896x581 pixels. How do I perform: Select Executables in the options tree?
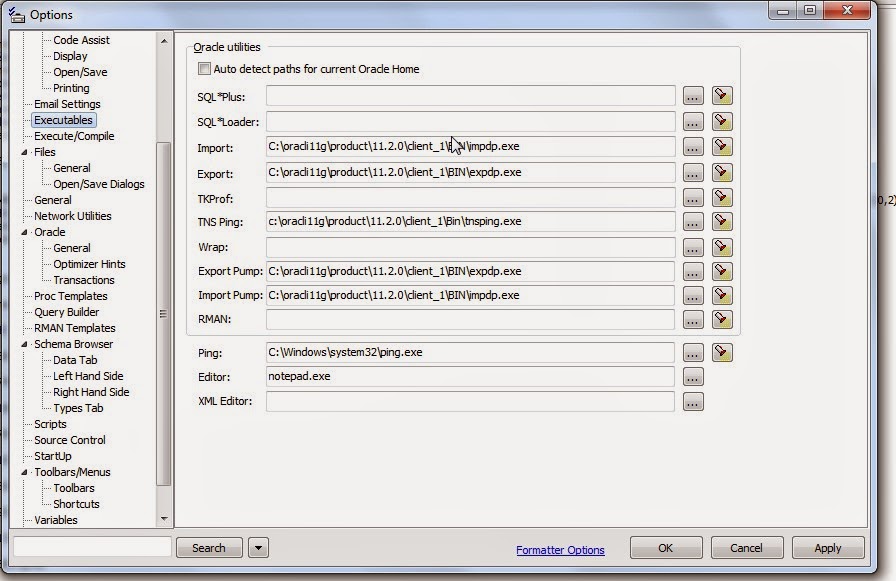pos(63,120)
